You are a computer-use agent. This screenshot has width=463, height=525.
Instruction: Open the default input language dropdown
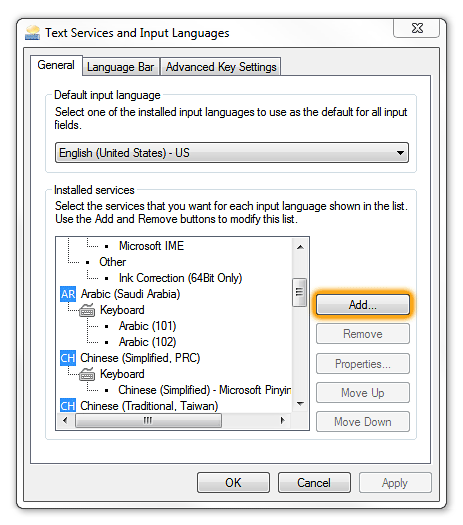click(232, 153)
